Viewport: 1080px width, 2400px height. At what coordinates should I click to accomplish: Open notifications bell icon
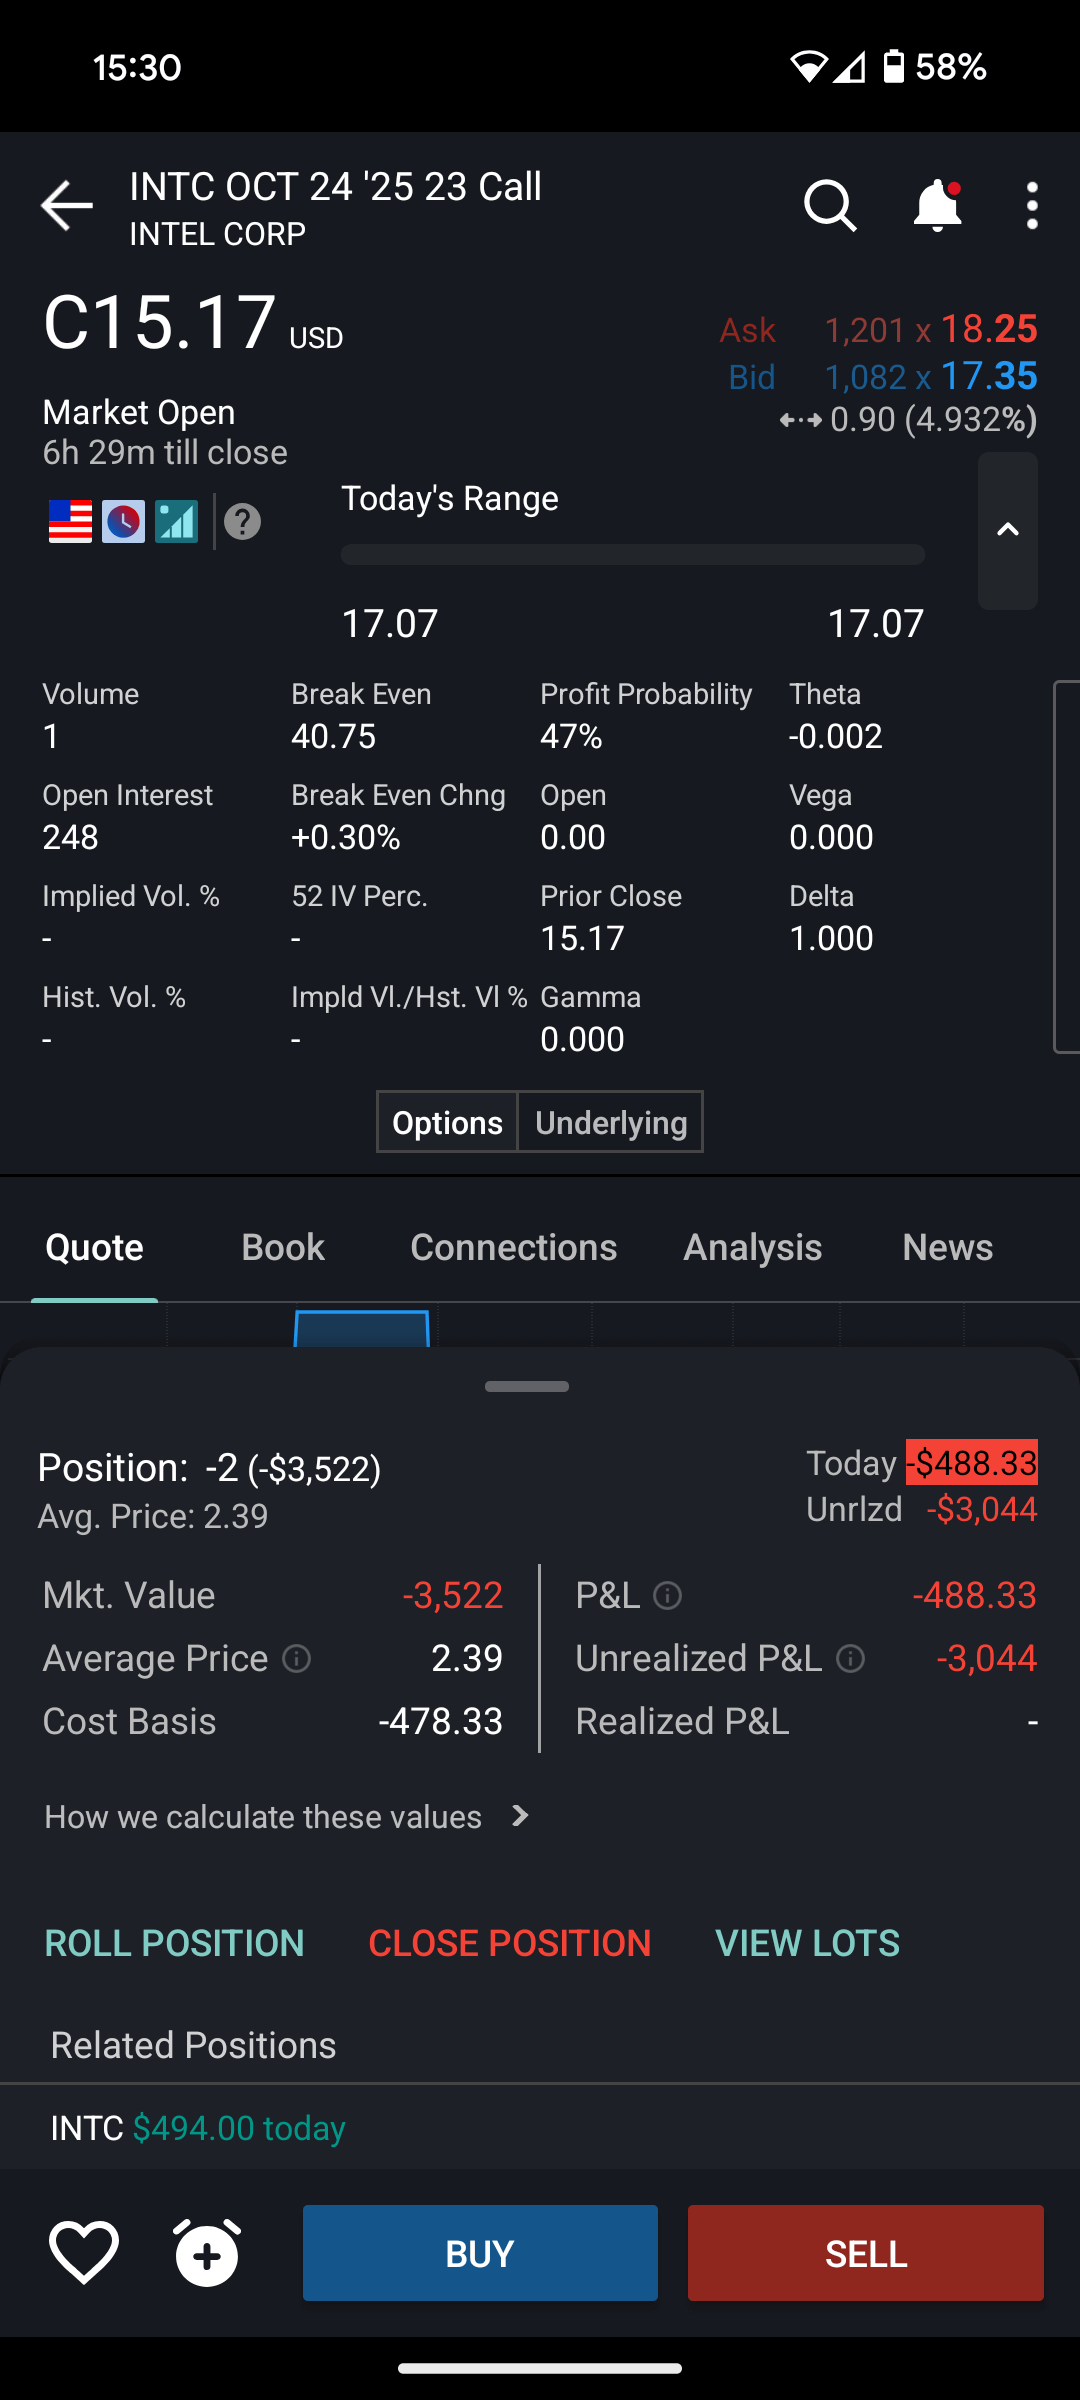937,206
